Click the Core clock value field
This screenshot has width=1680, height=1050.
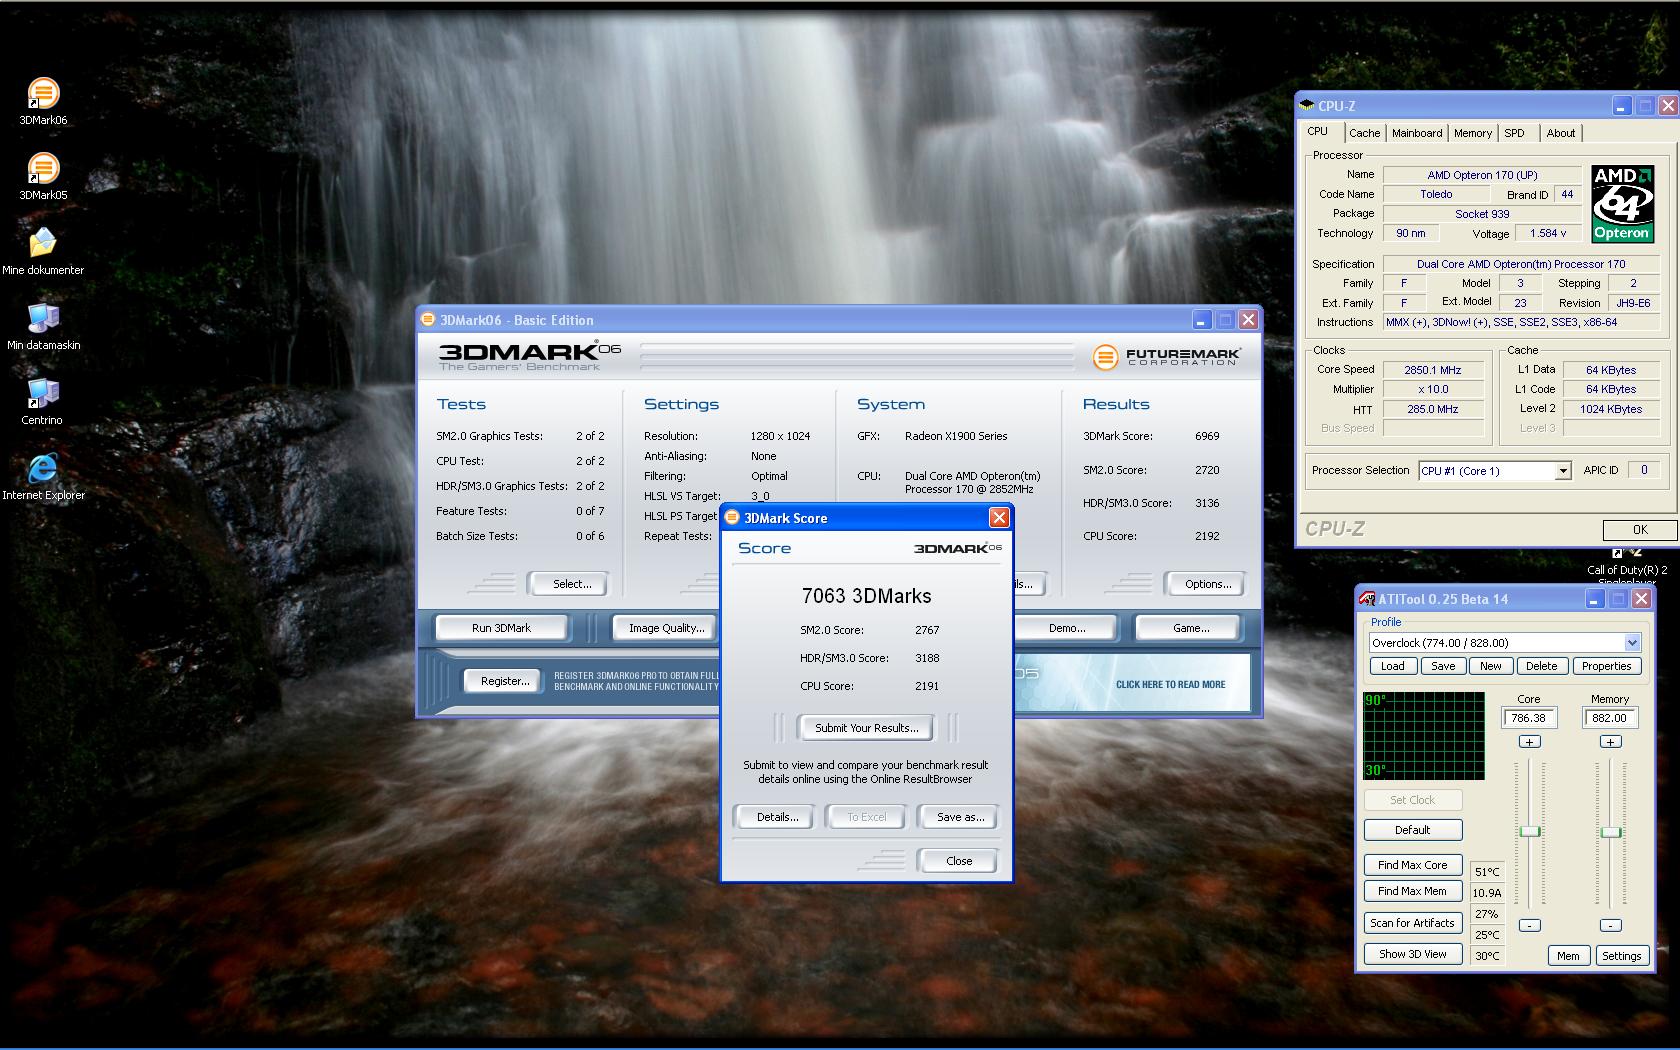1528,718
